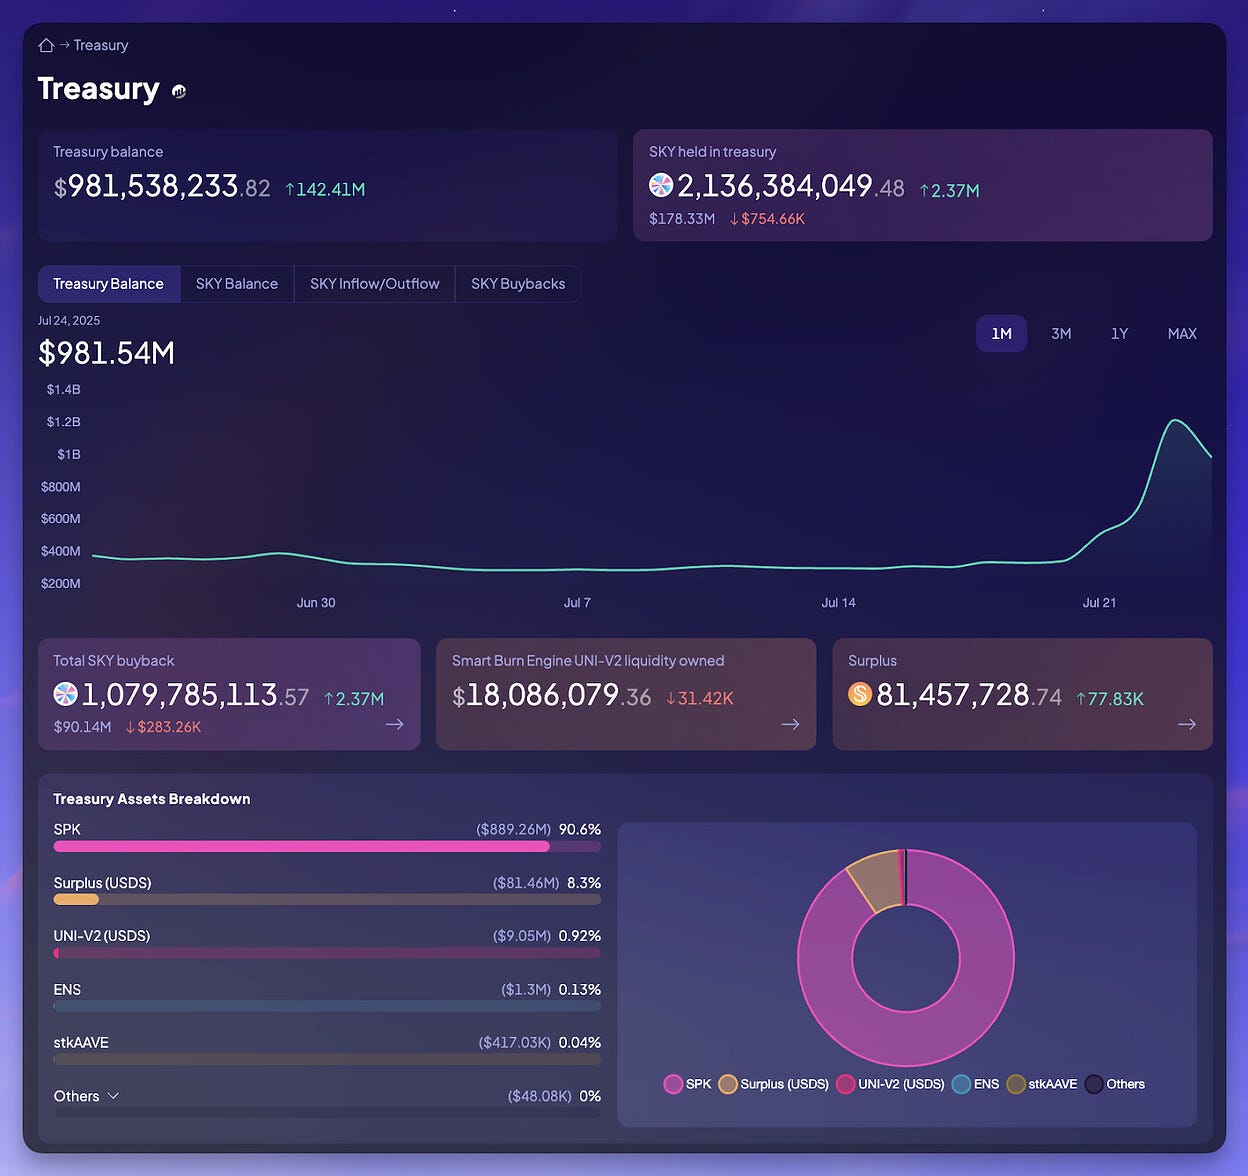Click SKY token icon in SKY held card
The width and height of the screenshot is (1248, 1176).
click(661, 185)
